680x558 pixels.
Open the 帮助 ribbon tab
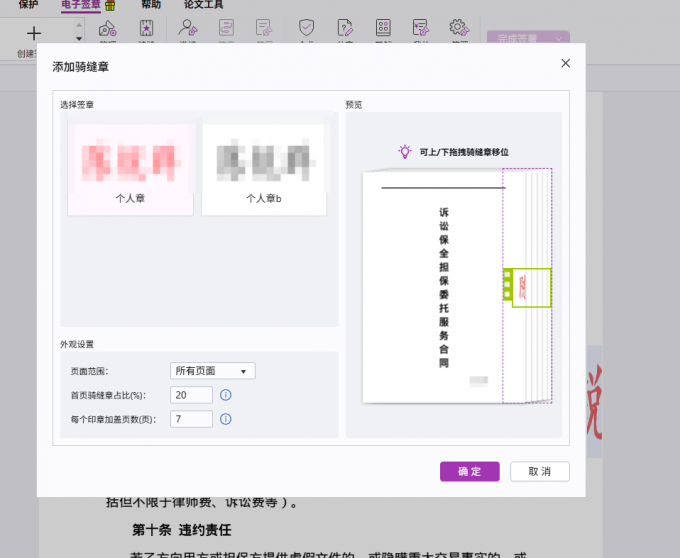(x=151, y=4)
